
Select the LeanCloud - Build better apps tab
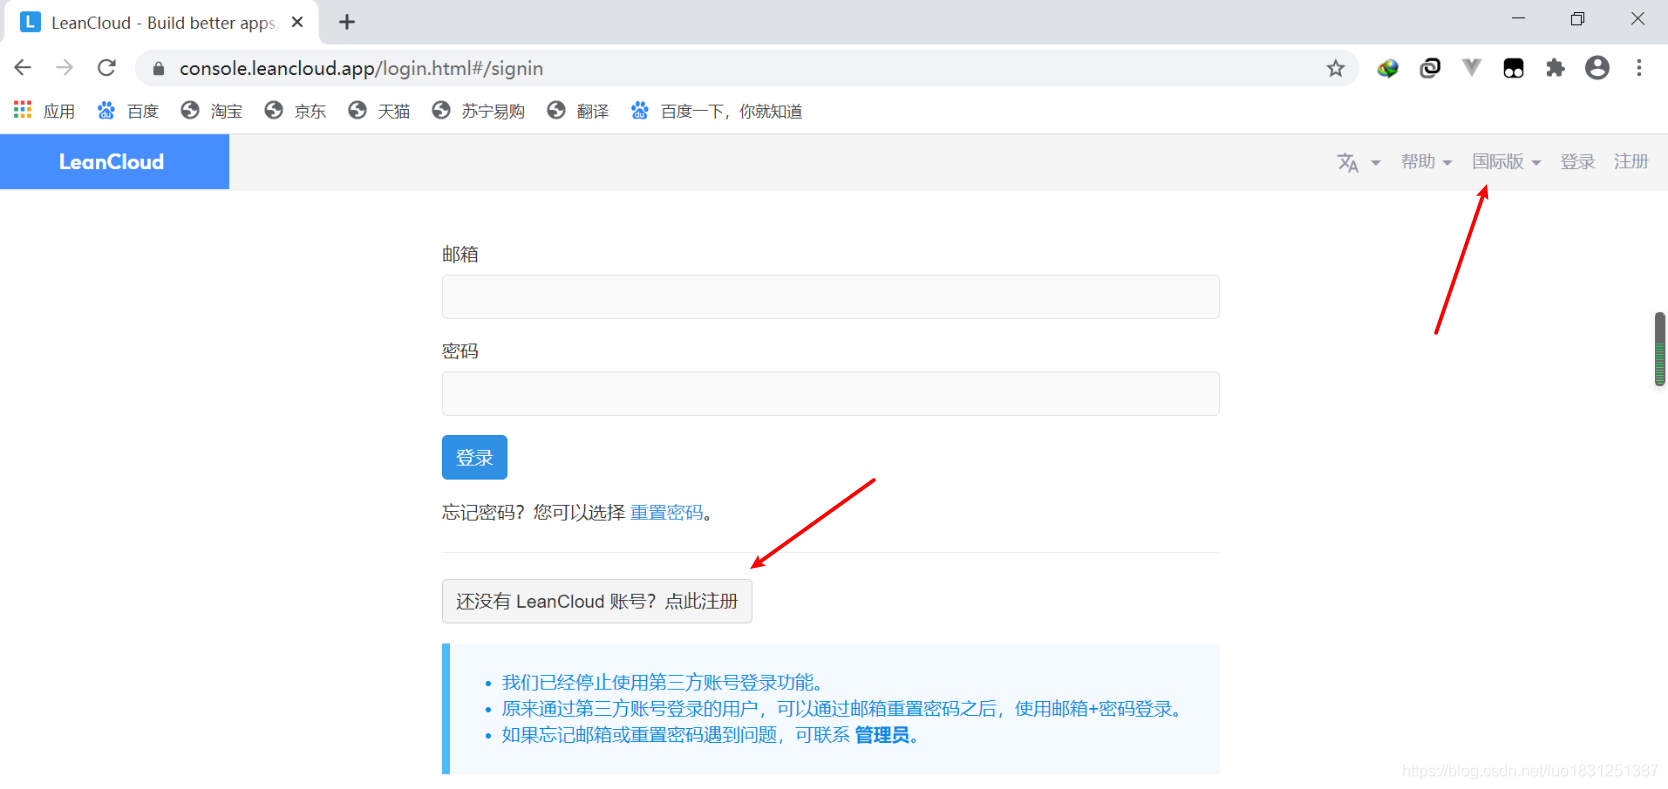(x=162, y=22)
